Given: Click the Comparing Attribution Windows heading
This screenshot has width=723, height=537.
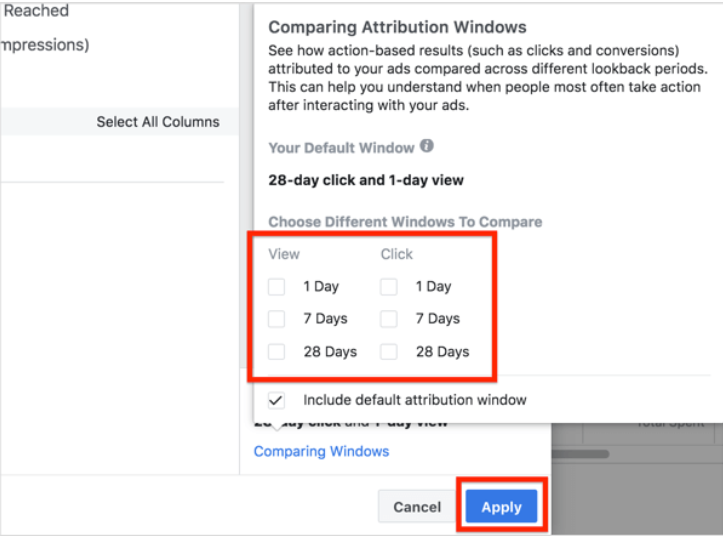Looking at the screenshot, I should click(397, 28).
